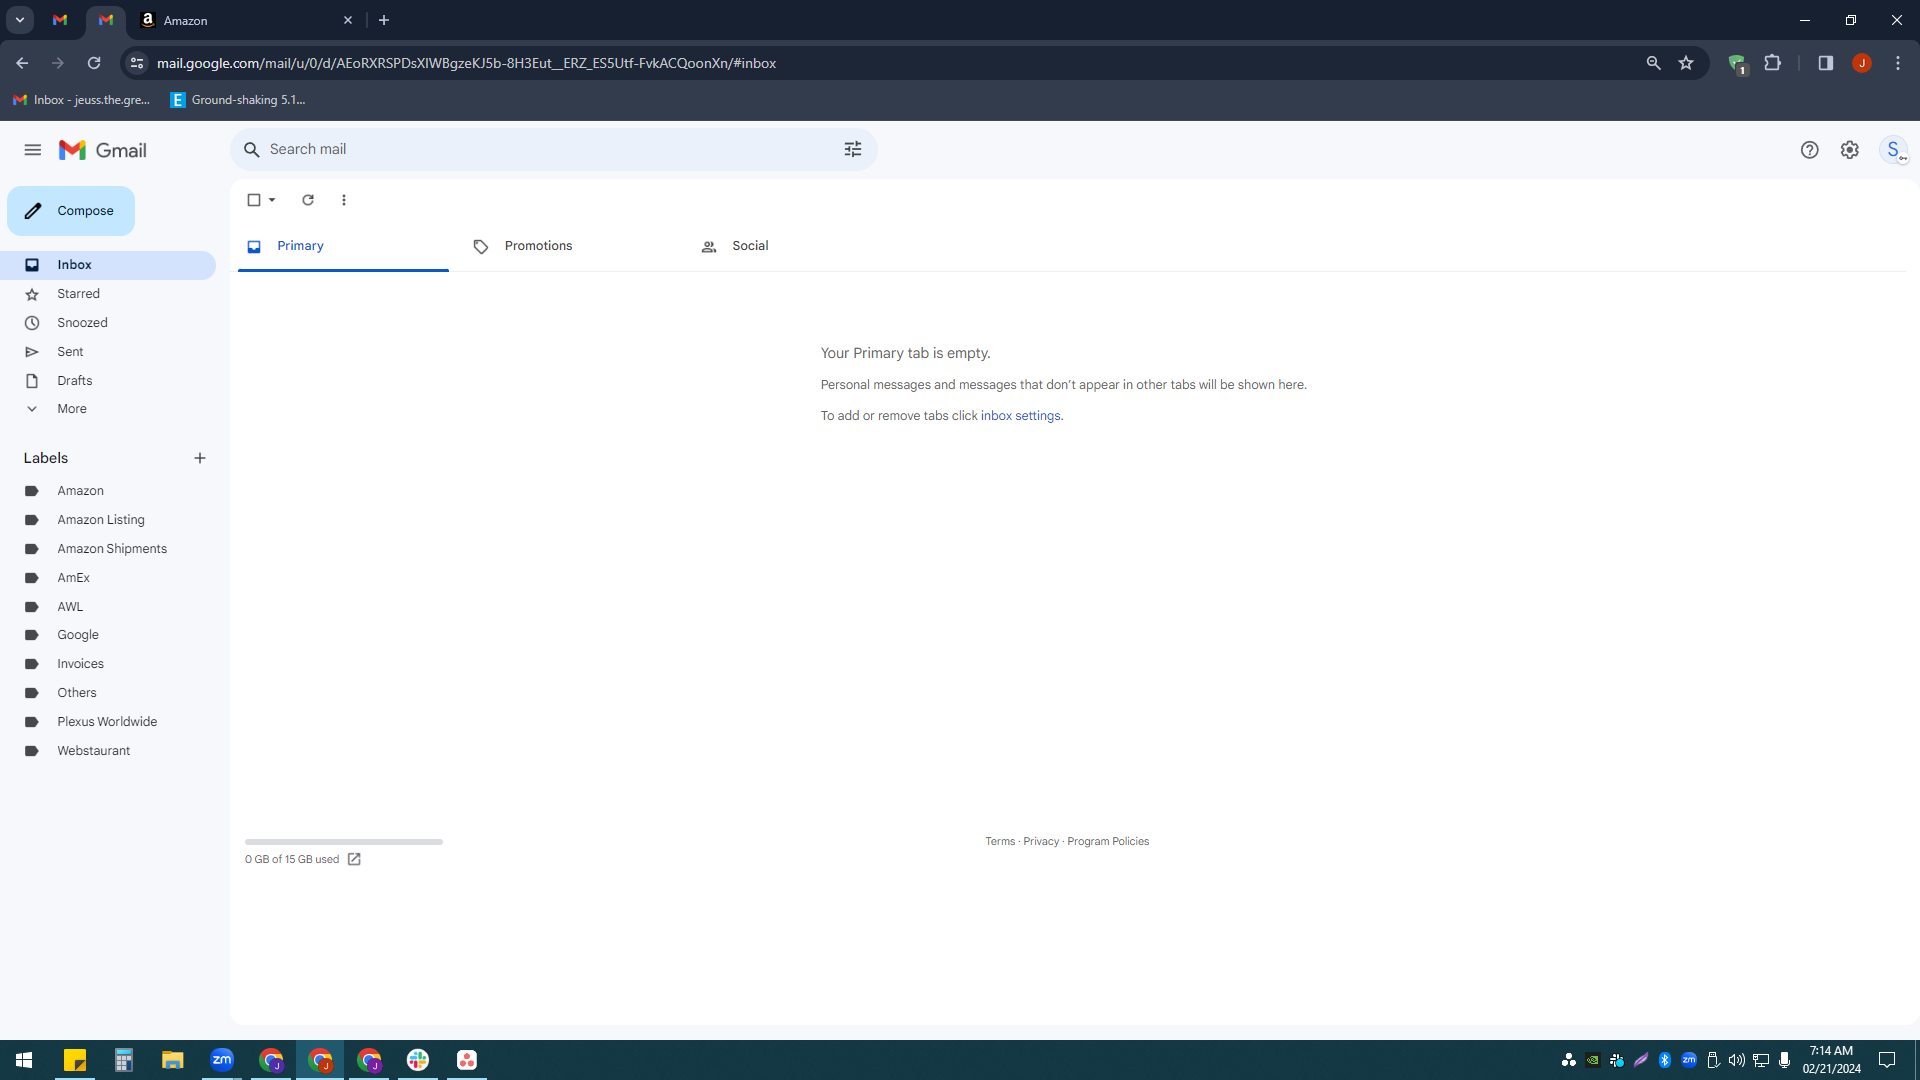1920x1080 pixels.
Task: Expand the select dropdown arrow
Action: pyautogui.click(x=272, y=200)
